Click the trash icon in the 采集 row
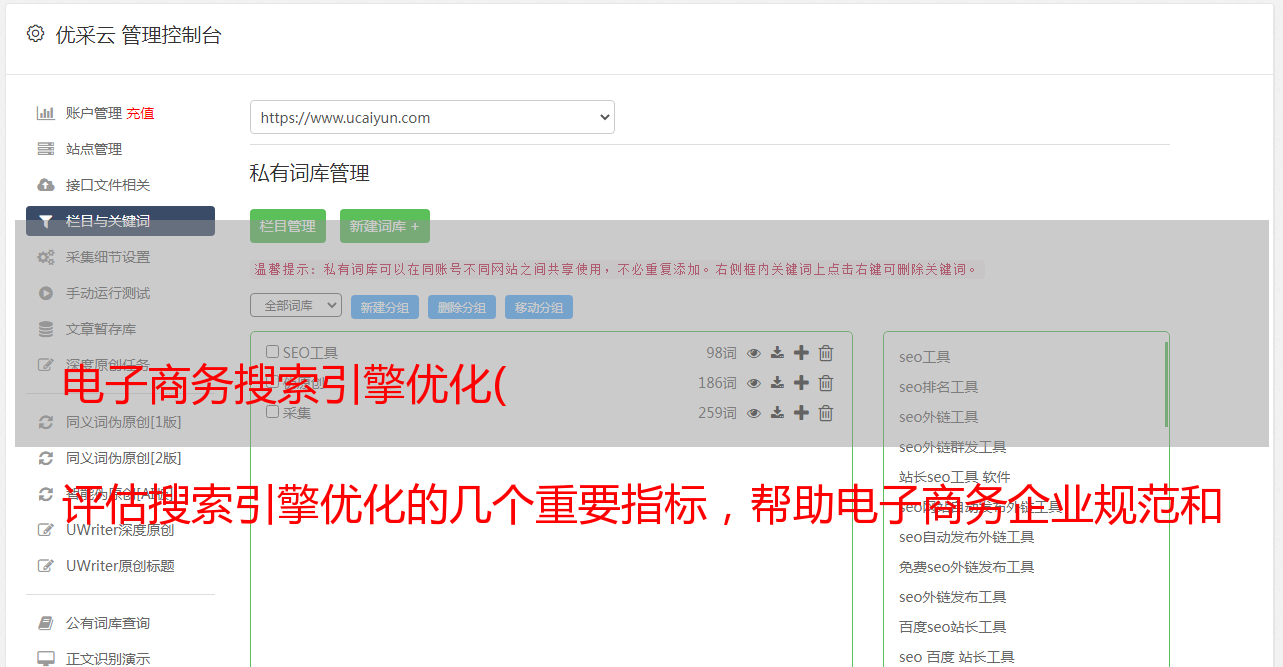 pyautogui.click(x=826, y=413)
